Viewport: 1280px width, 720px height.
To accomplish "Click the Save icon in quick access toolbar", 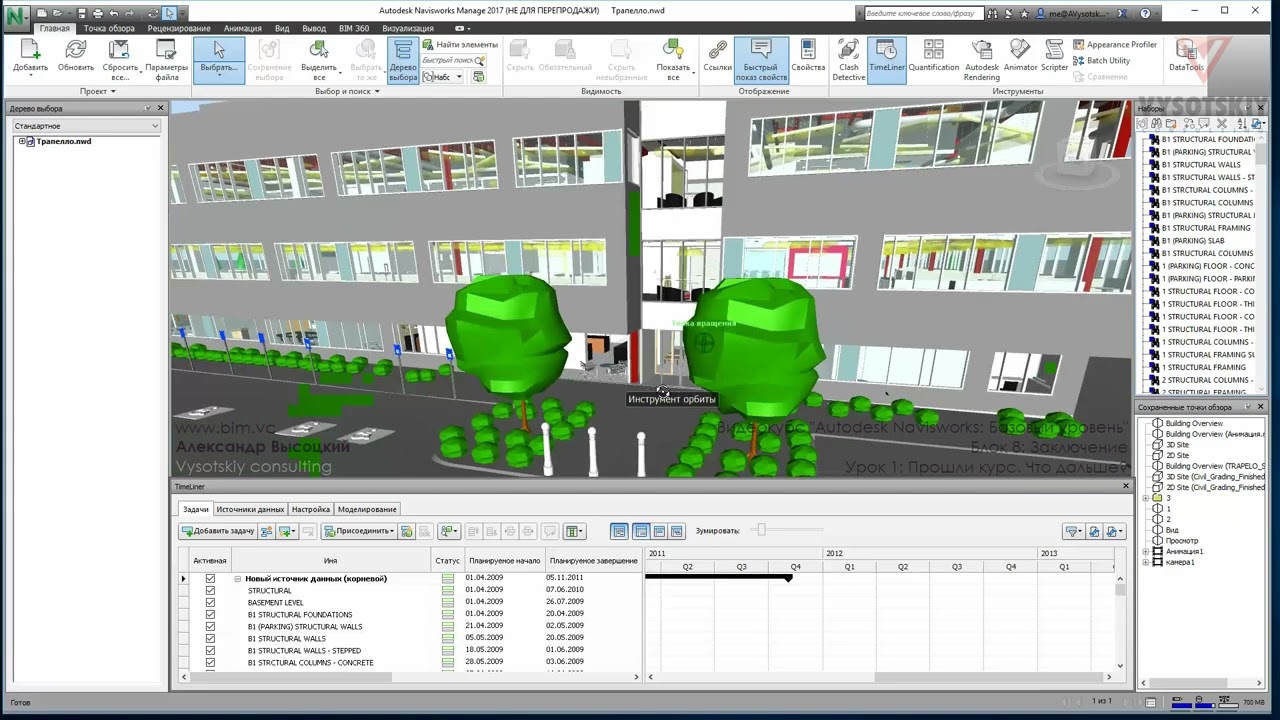I will [x=80, y=13].
